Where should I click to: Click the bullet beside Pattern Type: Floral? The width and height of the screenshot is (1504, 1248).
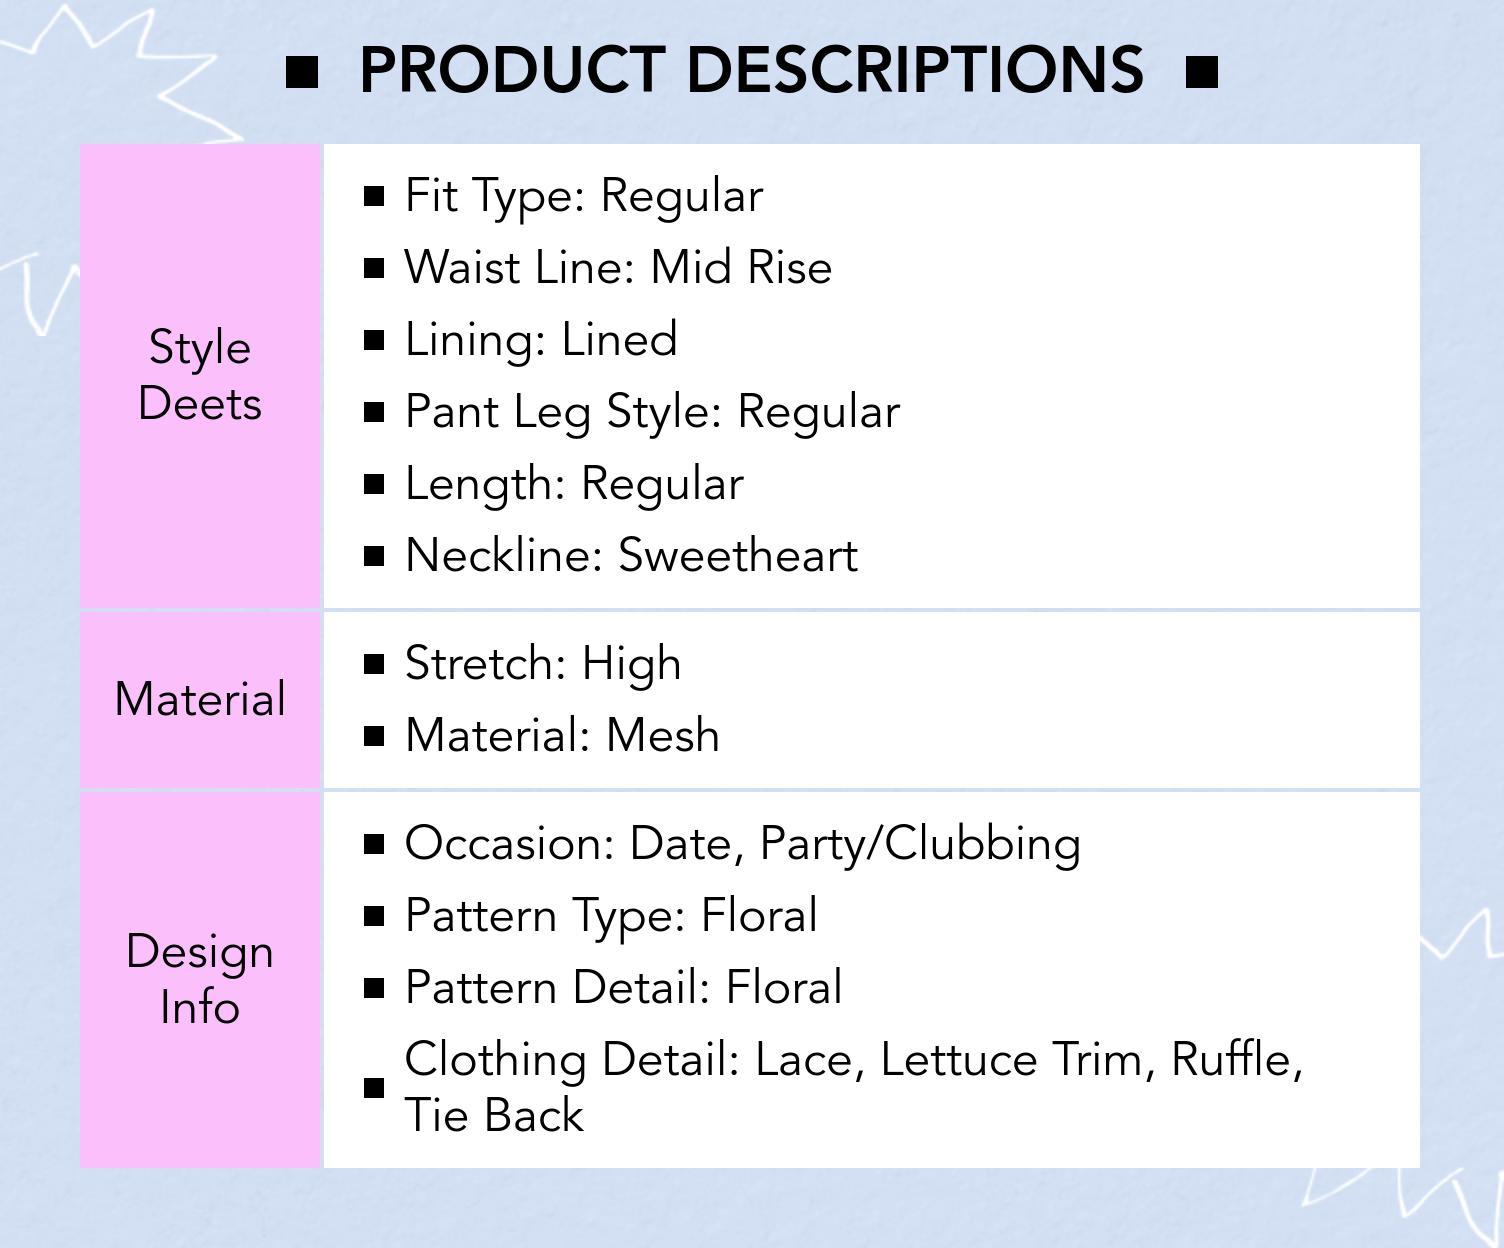click(x=374, y=916)
